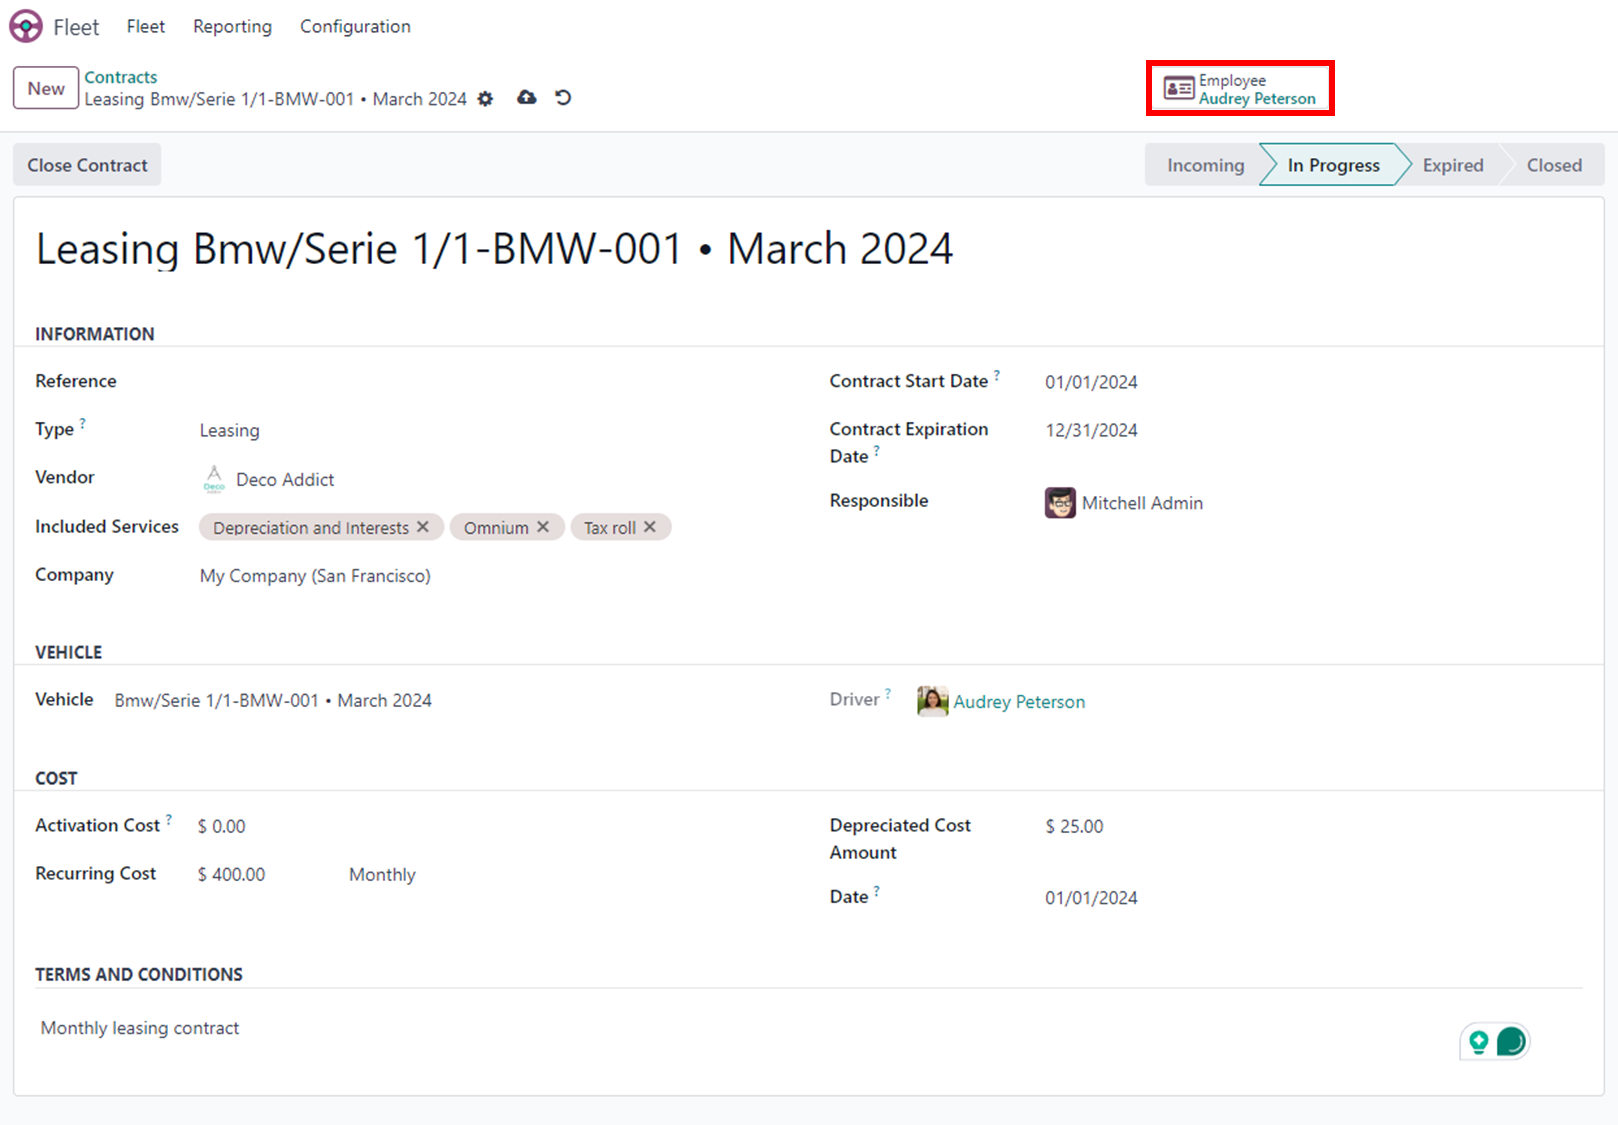Open recurring frequency dropdown Monthly
The image size is (1618, 1125).
tap(382, 874)
